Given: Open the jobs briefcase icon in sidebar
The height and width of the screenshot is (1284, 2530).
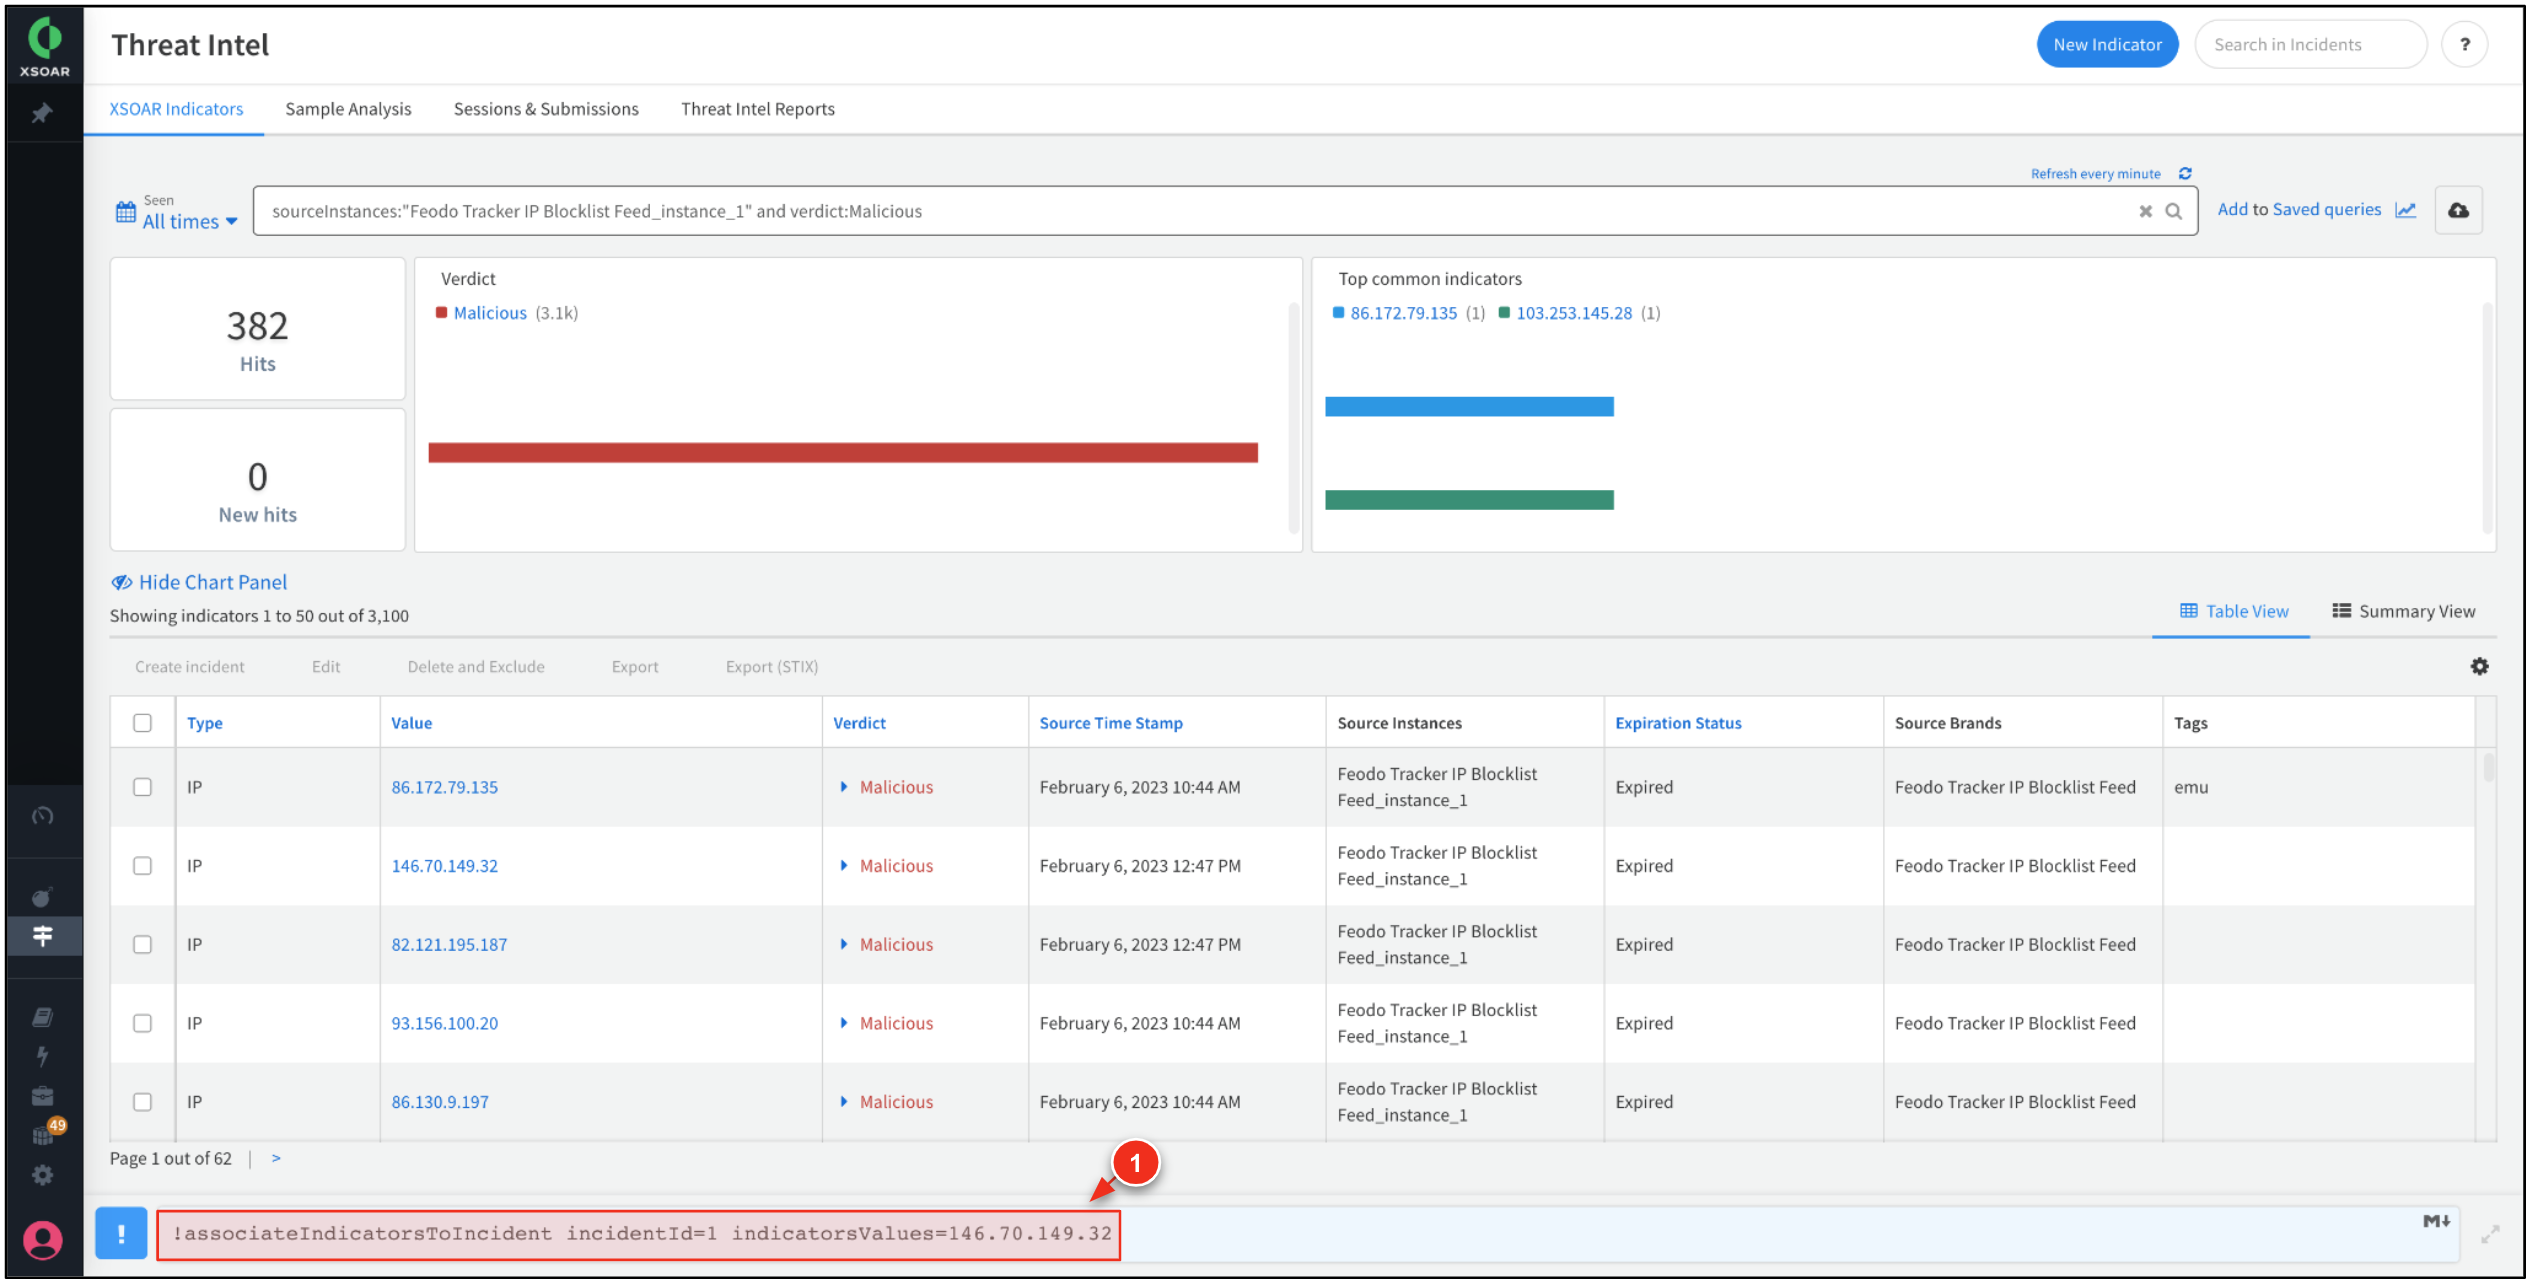Looking at the screenshot, I should coord(42,1096).
